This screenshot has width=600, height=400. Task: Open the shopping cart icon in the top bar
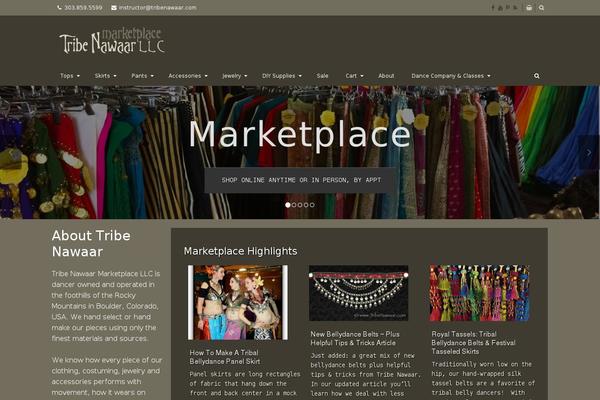[x=529, y=8]
